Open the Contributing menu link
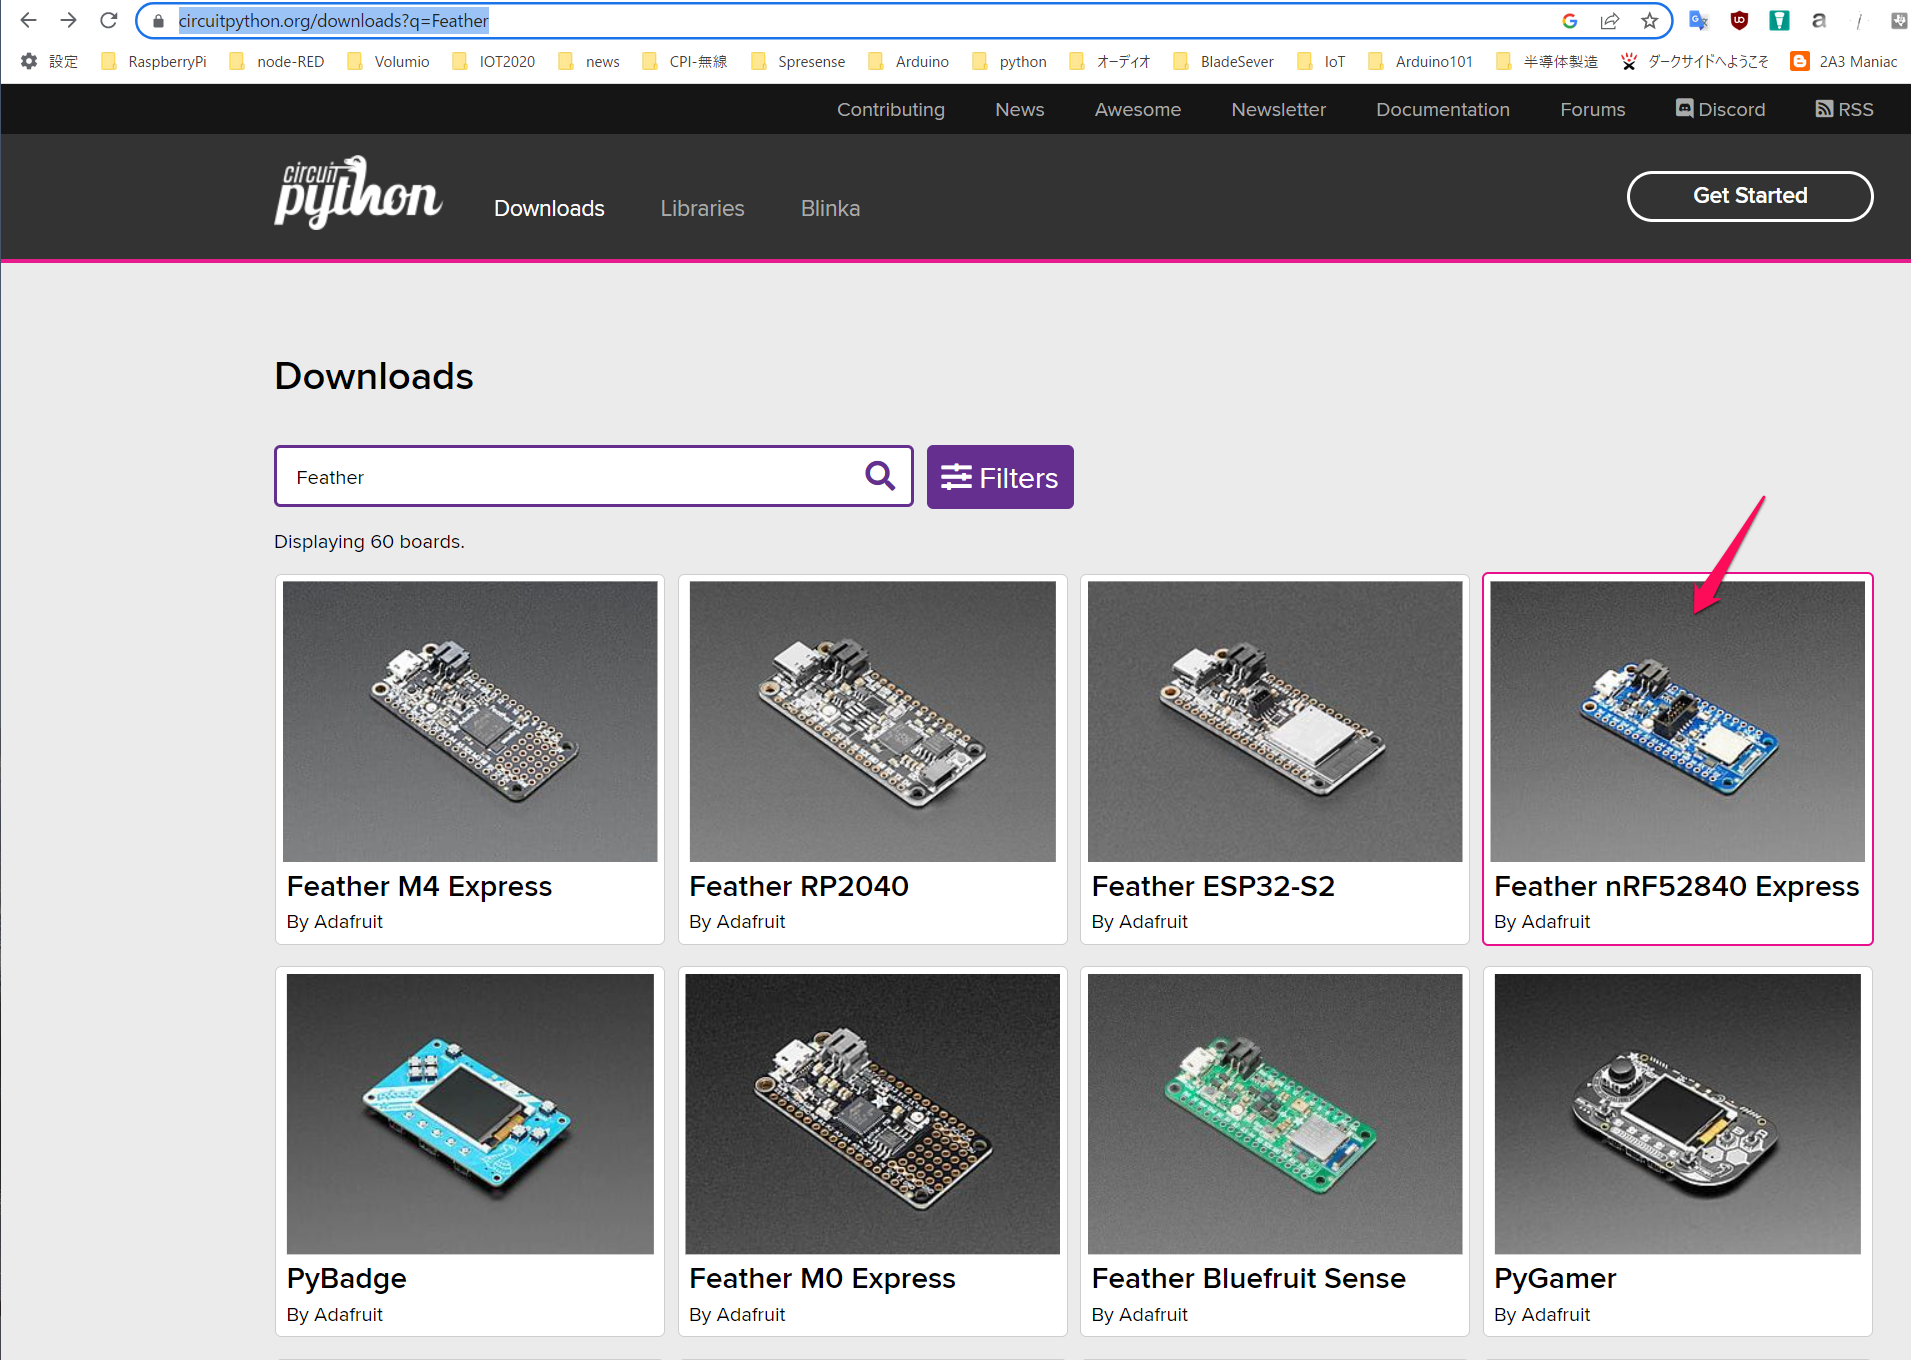The image size is (1911, 1360). point(891,109)
